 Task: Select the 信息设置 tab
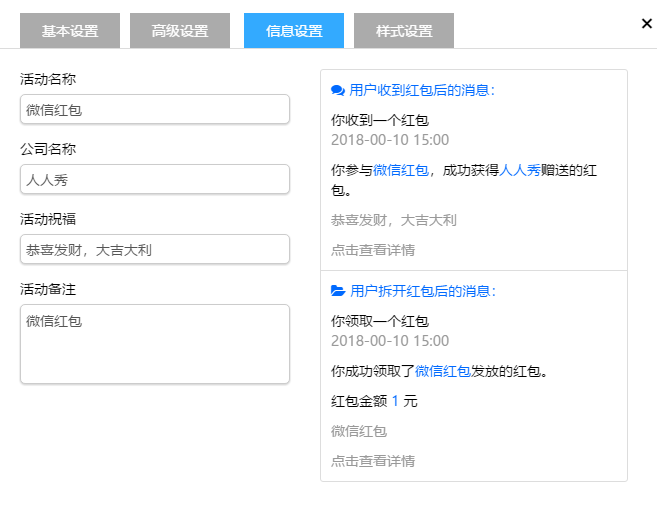[294, 31]
